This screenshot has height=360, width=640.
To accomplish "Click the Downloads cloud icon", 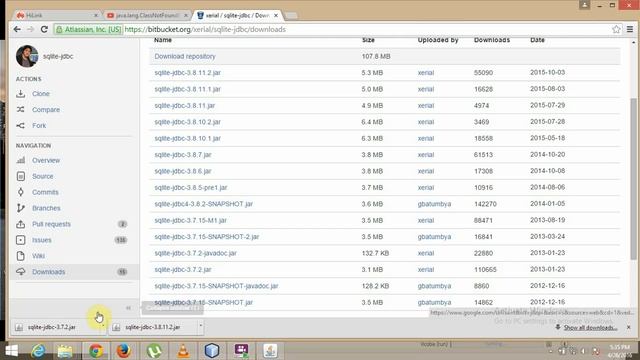I will point(20,271).
